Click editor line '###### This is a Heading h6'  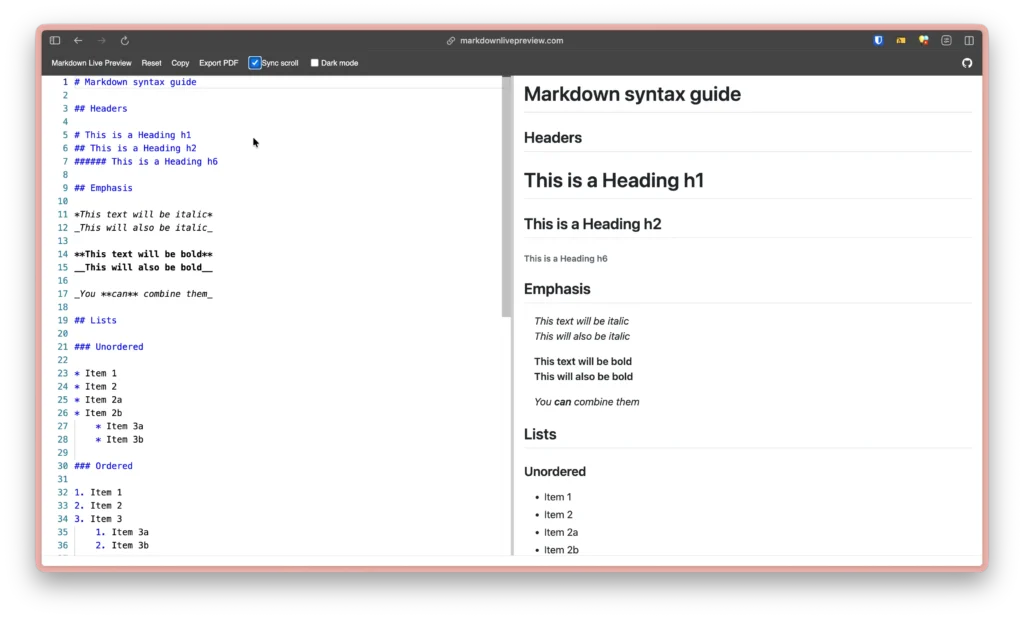coord(146,161)
